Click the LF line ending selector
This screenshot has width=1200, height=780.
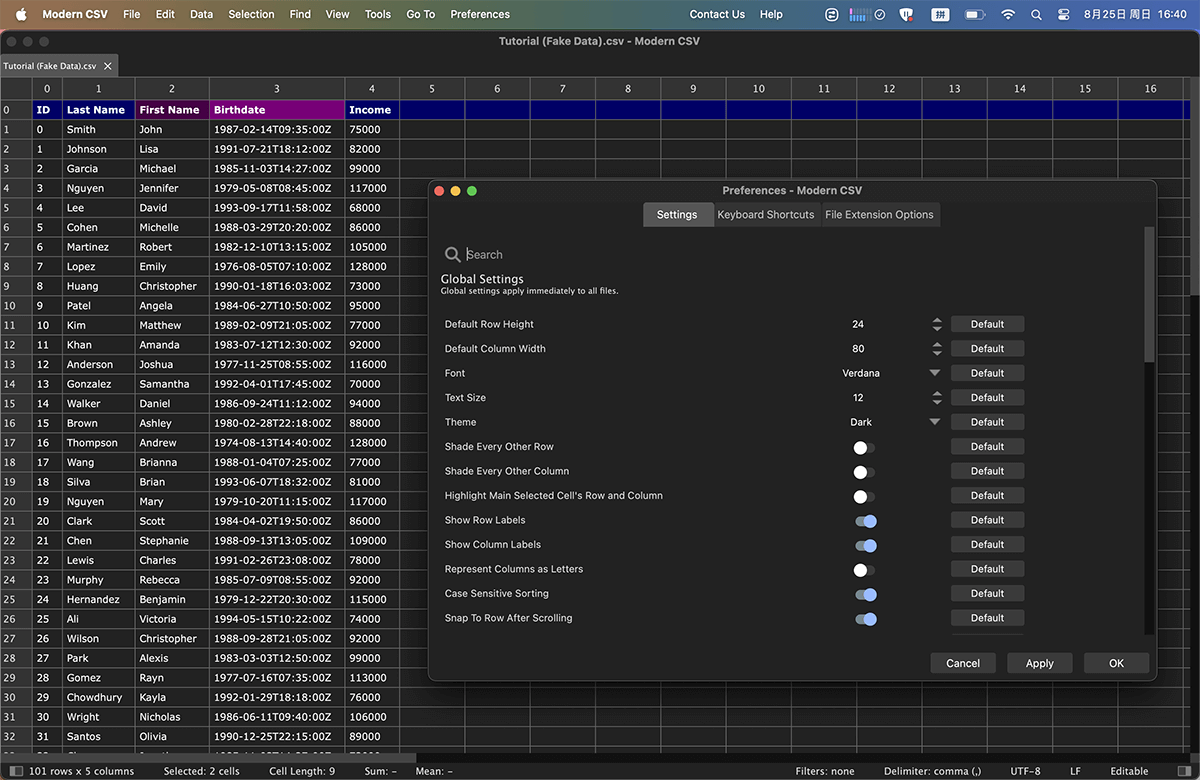point(1075,772)
